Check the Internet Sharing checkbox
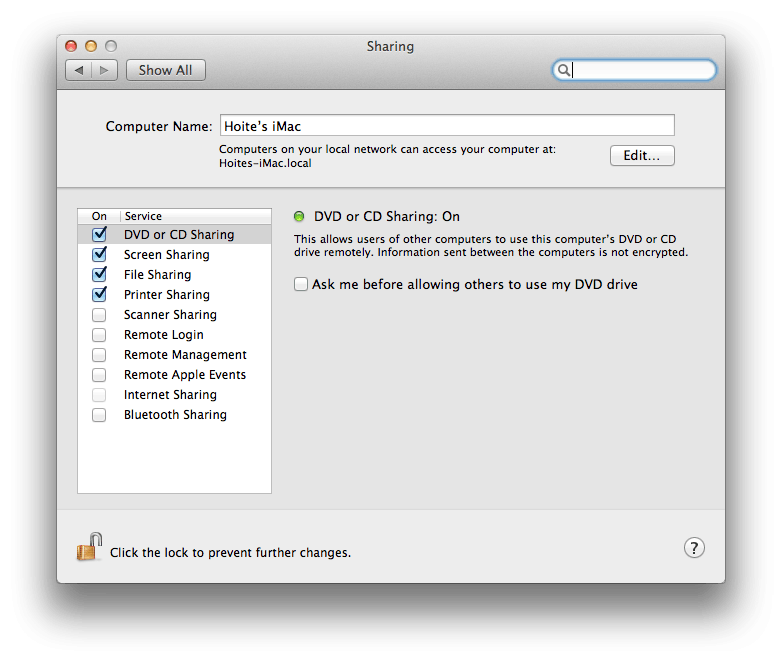 (99, 395)
